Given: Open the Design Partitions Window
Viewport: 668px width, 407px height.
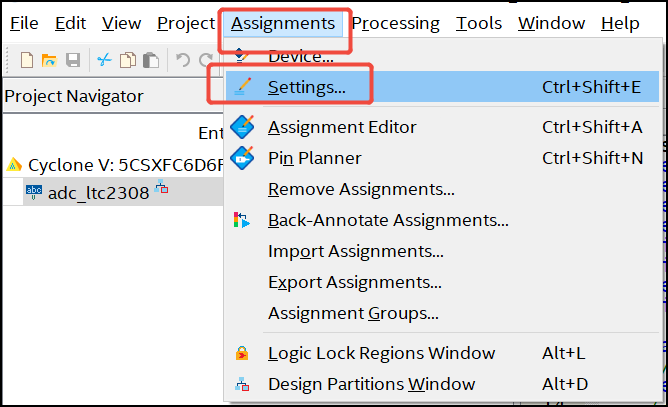Looking at the screenshot, I should 371,384.
